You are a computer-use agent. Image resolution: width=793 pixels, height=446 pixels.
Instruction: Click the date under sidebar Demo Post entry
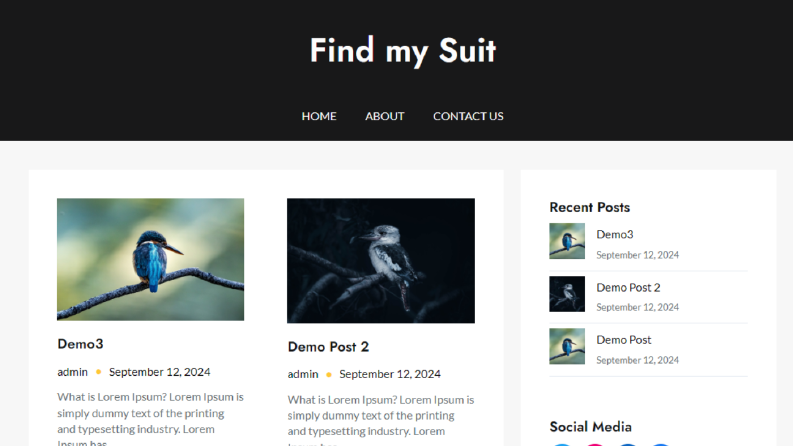click(637, 361)
